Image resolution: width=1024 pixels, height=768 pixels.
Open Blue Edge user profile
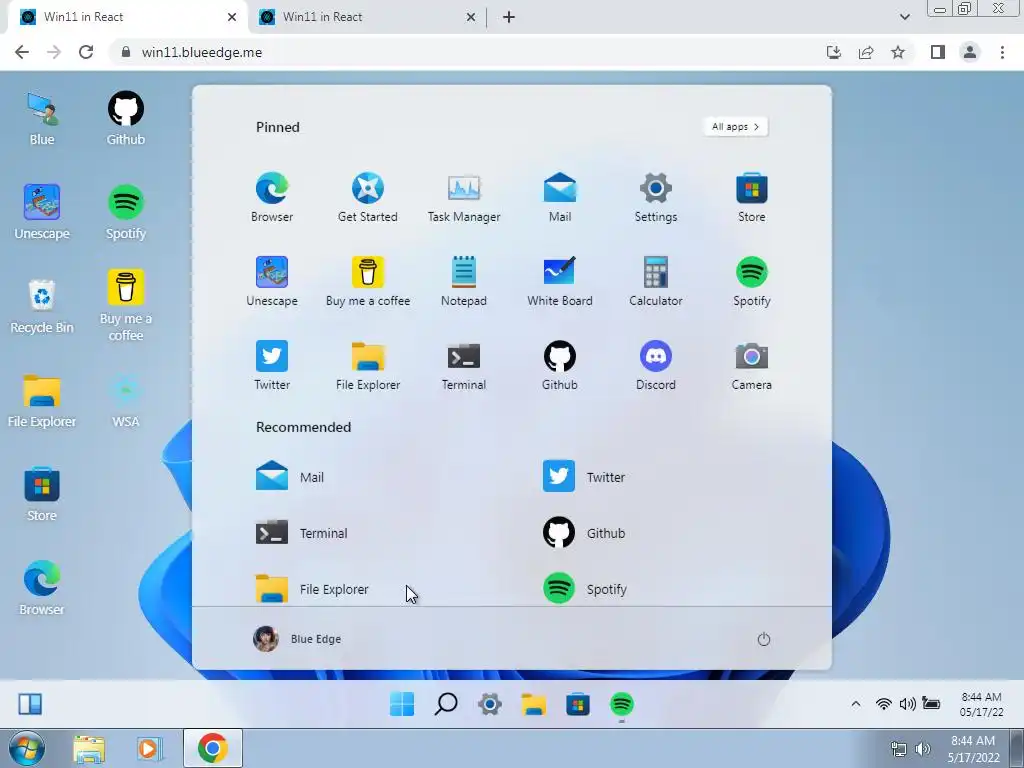[297, 639]
